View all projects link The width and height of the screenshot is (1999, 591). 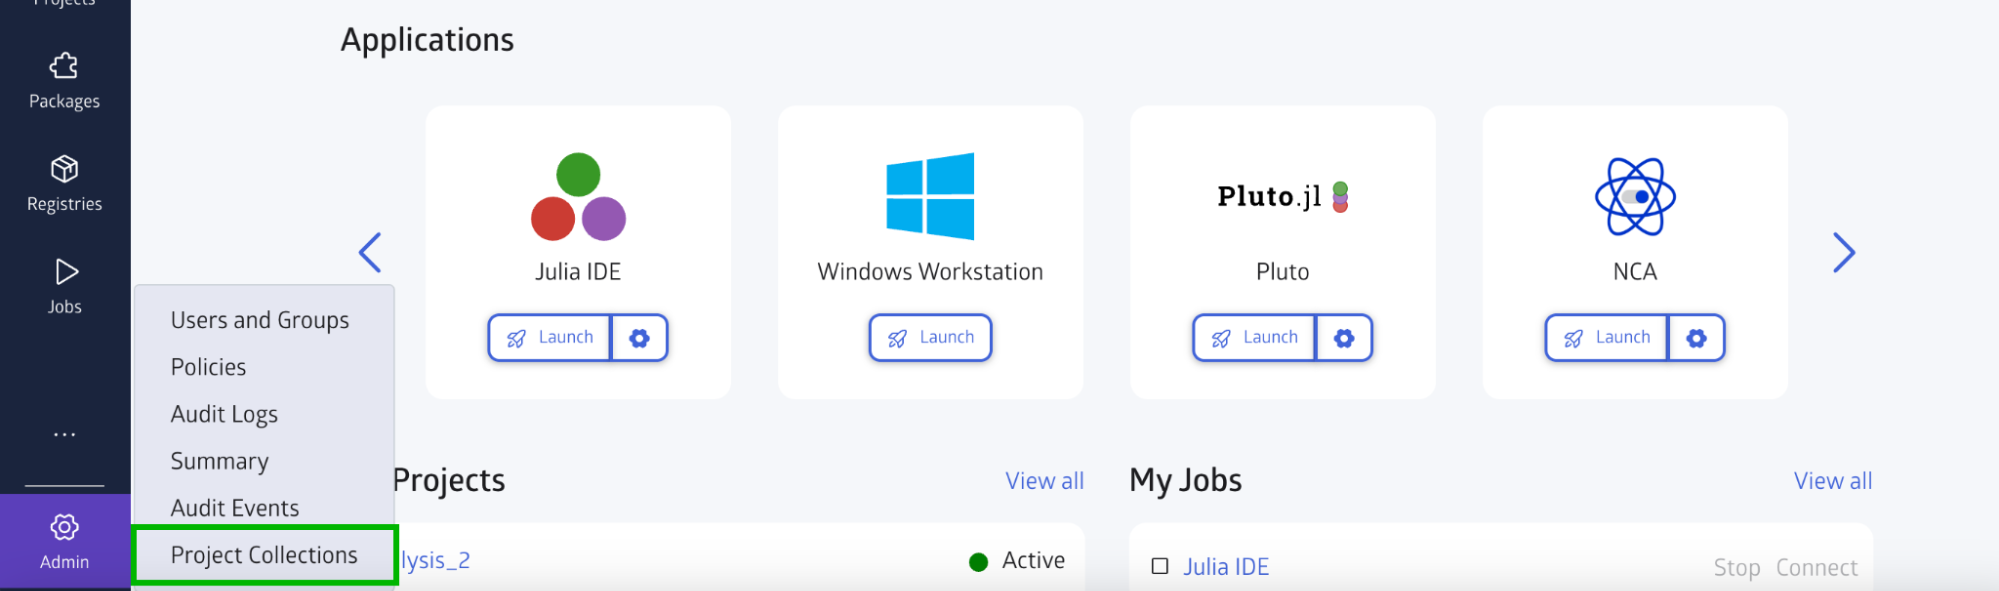tap(1044, 481)
